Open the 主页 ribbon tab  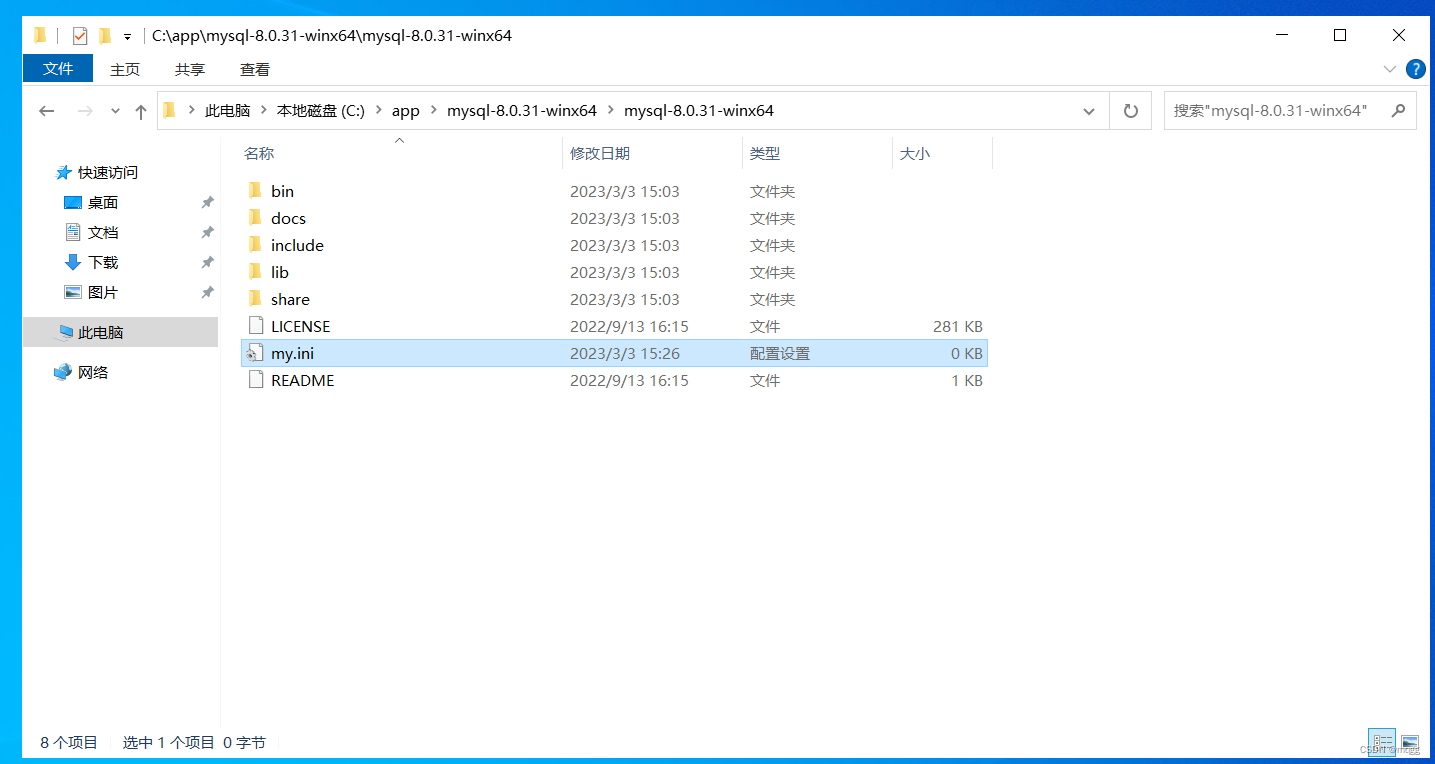125,69
